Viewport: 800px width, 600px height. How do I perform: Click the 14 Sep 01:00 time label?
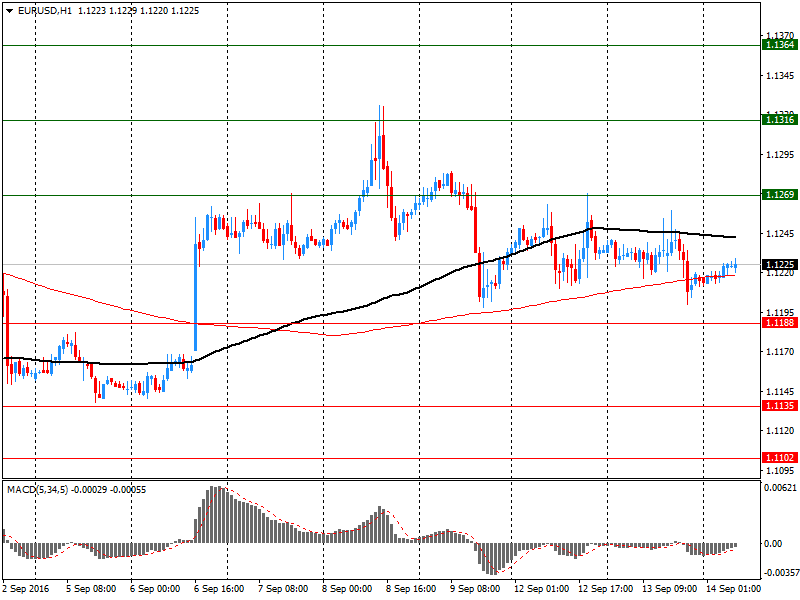pos(733,589)
